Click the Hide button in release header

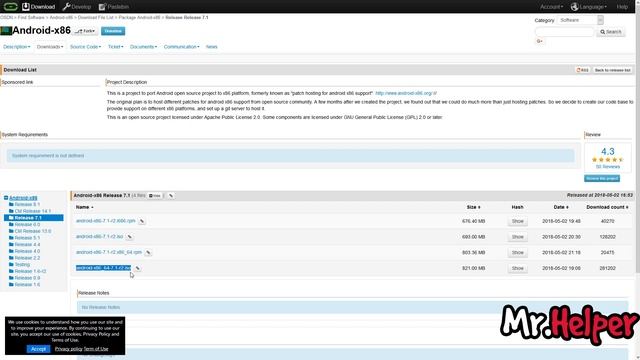pyautogui.click(x=155, y=196)
